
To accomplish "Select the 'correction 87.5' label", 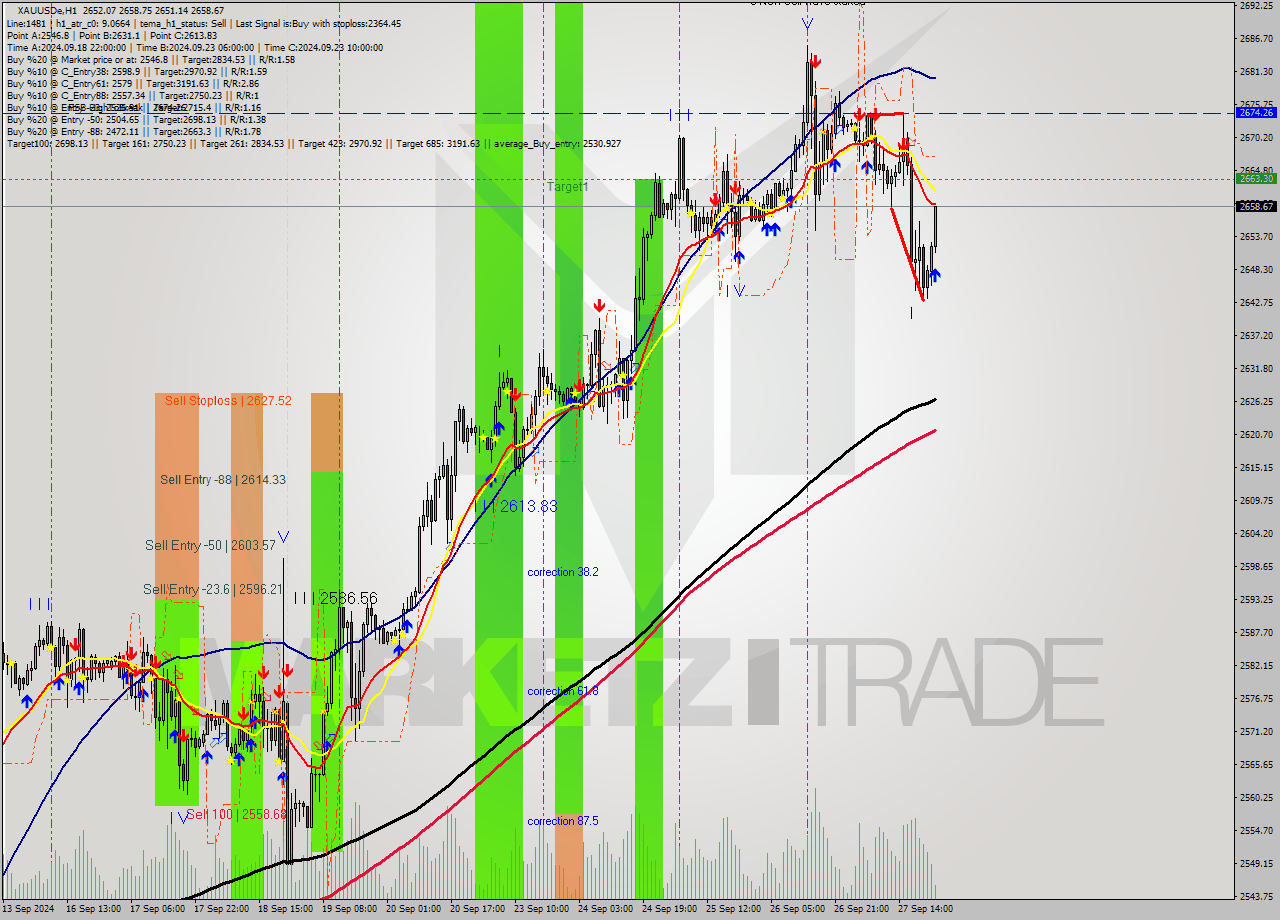I will pyautogui.click(x=563, y=821).
